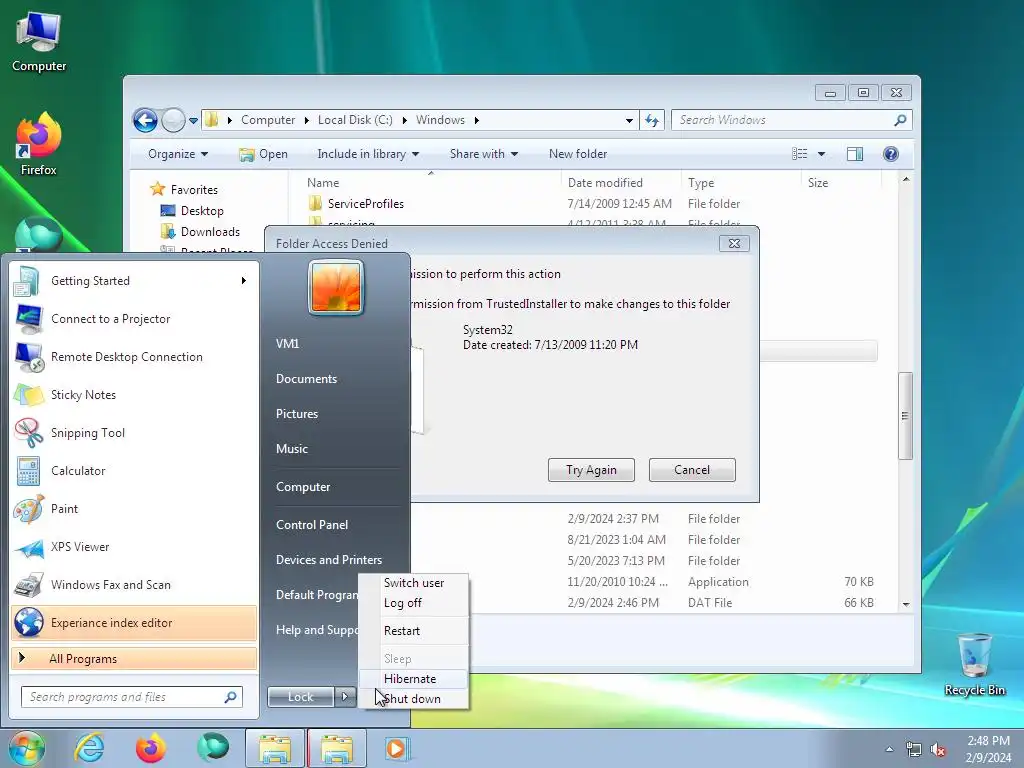
Task: Select Log off from power menu
Action: [414, 603]
